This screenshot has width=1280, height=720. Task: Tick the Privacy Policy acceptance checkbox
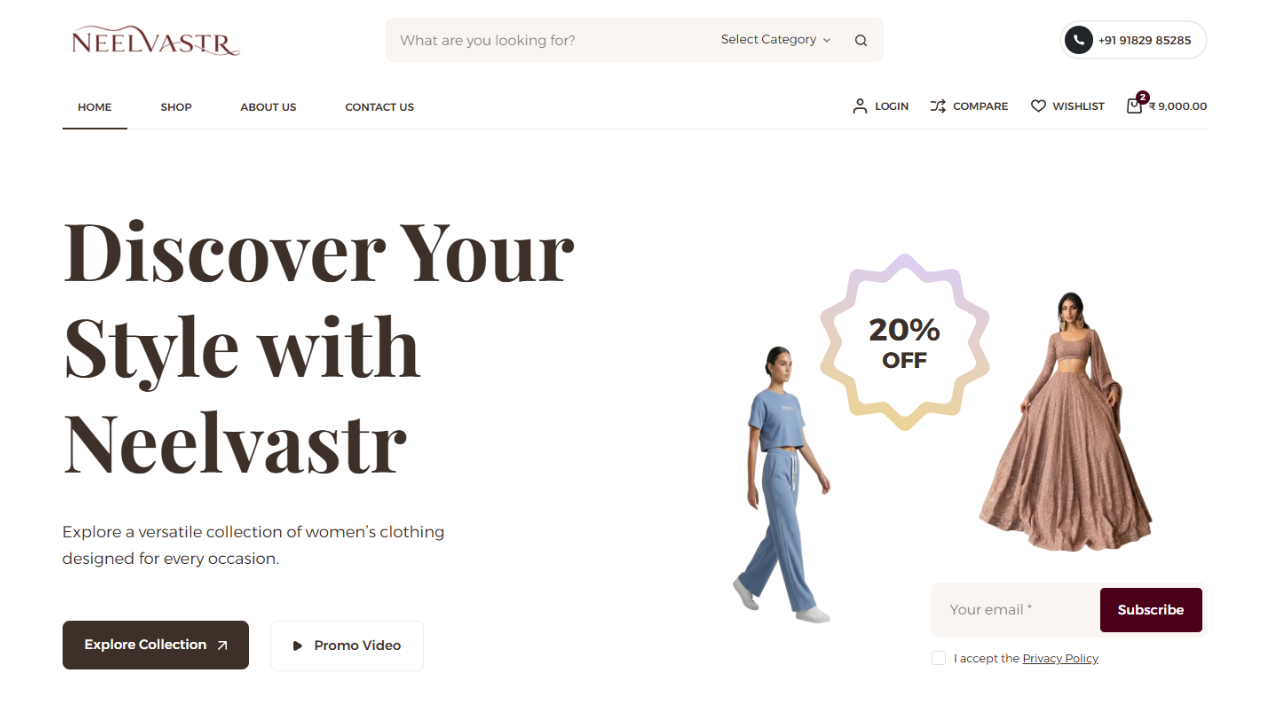(x=938, y=658)
